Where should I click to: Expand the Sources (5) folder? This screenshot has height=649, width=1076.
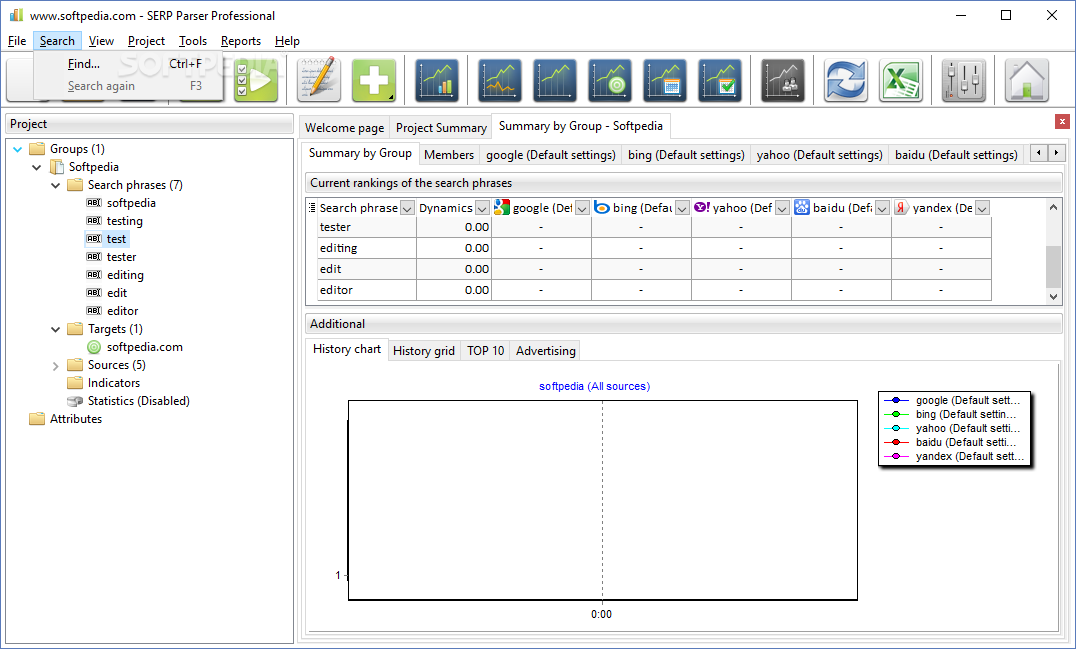(x=56, y=366)
